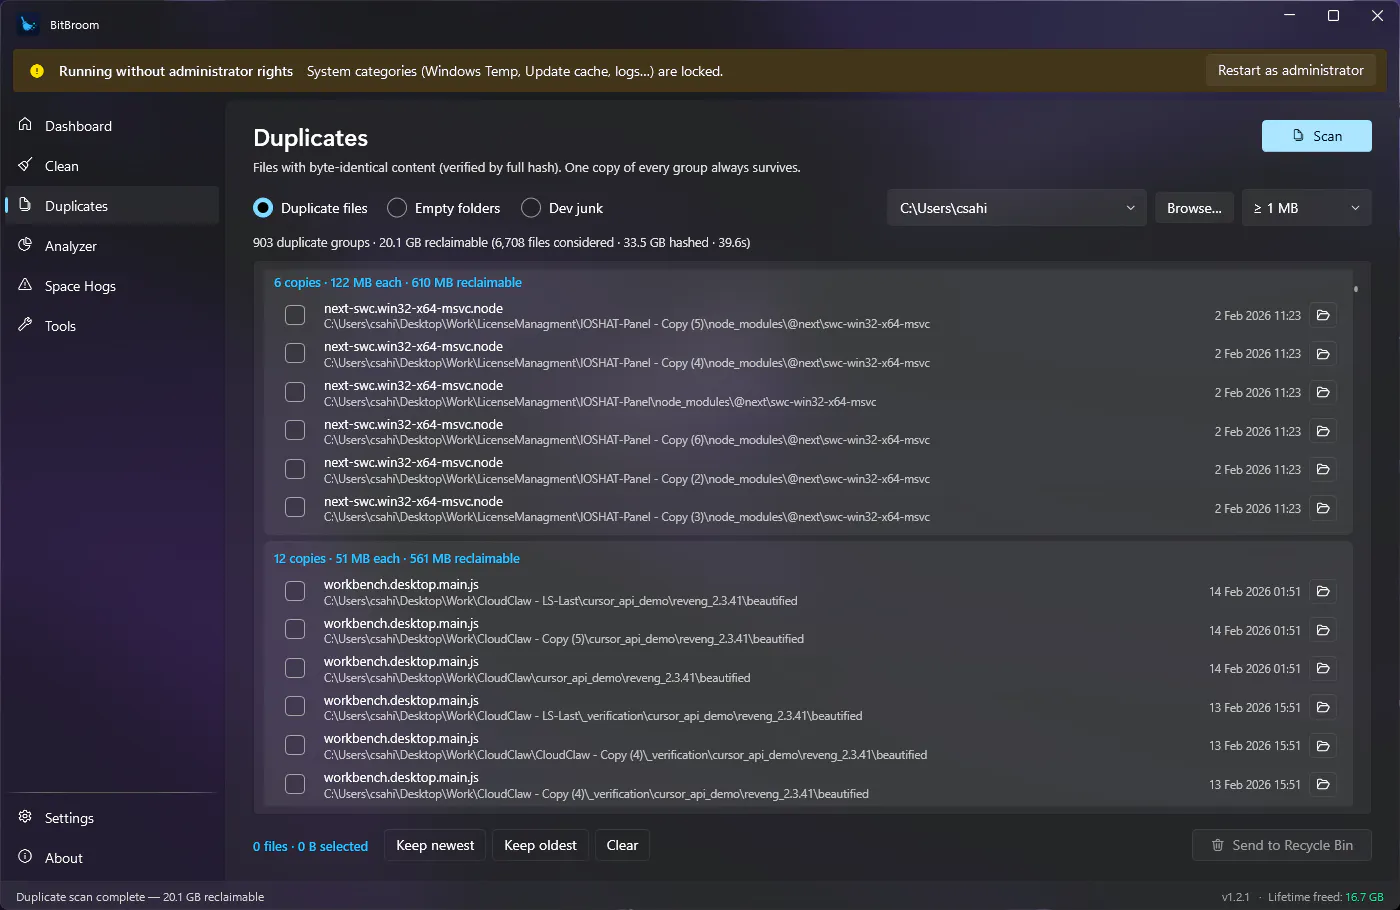Click the About info icon

coord(25,857)
